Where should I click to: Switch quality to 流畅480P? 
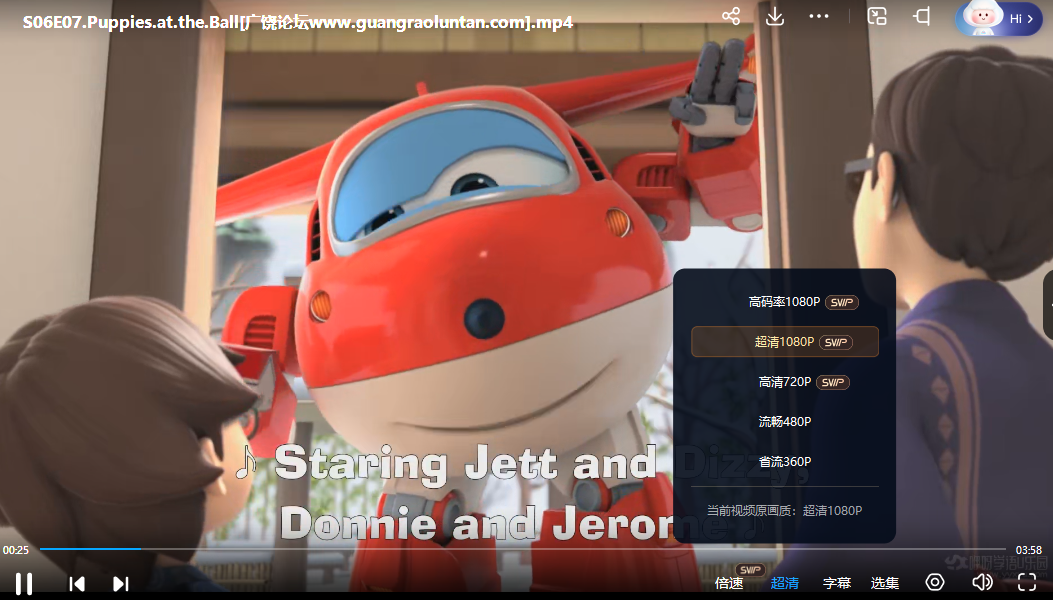[x=784, y=421]
